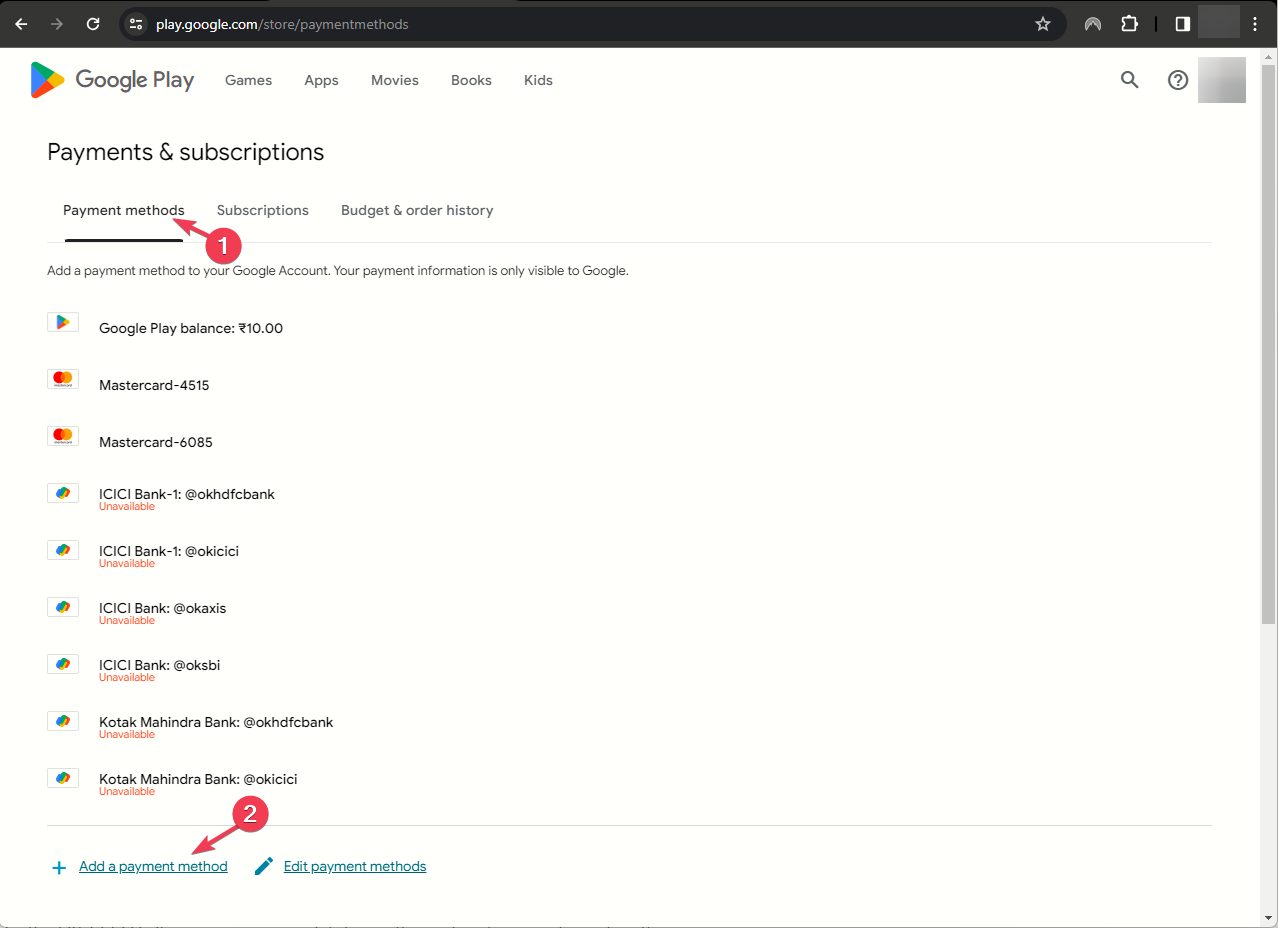Open the Budget & order history tab
The width and height of the screenshot is (1278, 928).
coord(417,210)
